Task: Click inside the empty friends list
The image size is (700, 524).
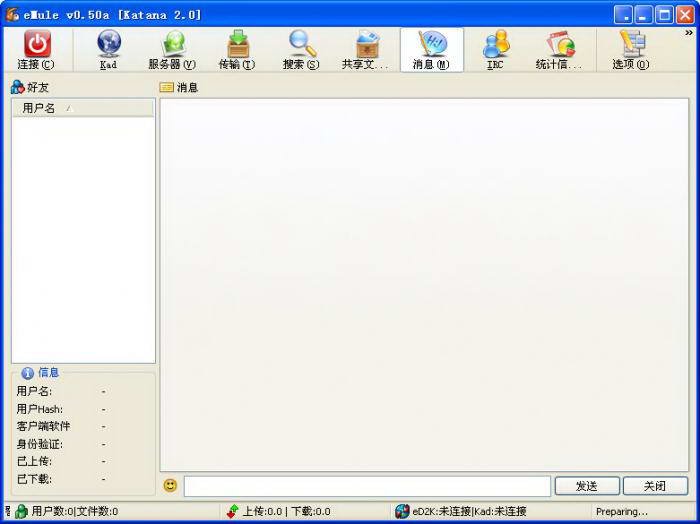Action: click(83, 240)
